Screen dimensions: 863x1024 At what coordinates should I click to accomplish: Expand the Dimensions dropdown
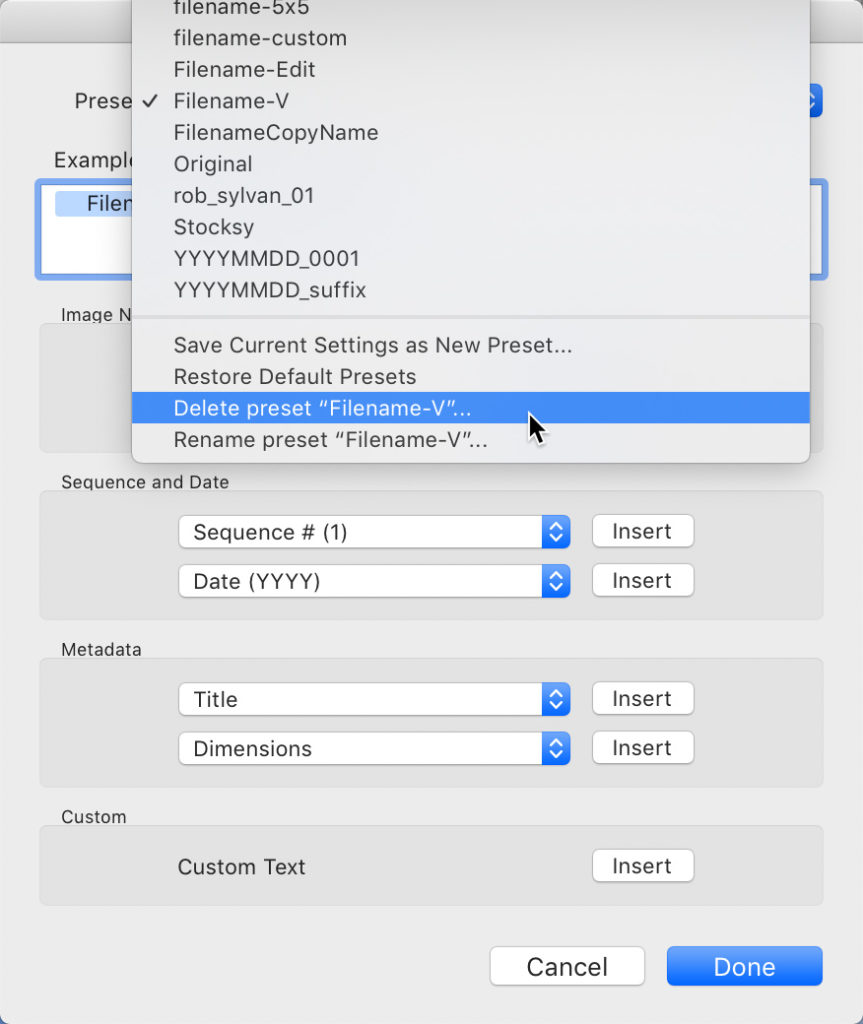pos(374,748)
